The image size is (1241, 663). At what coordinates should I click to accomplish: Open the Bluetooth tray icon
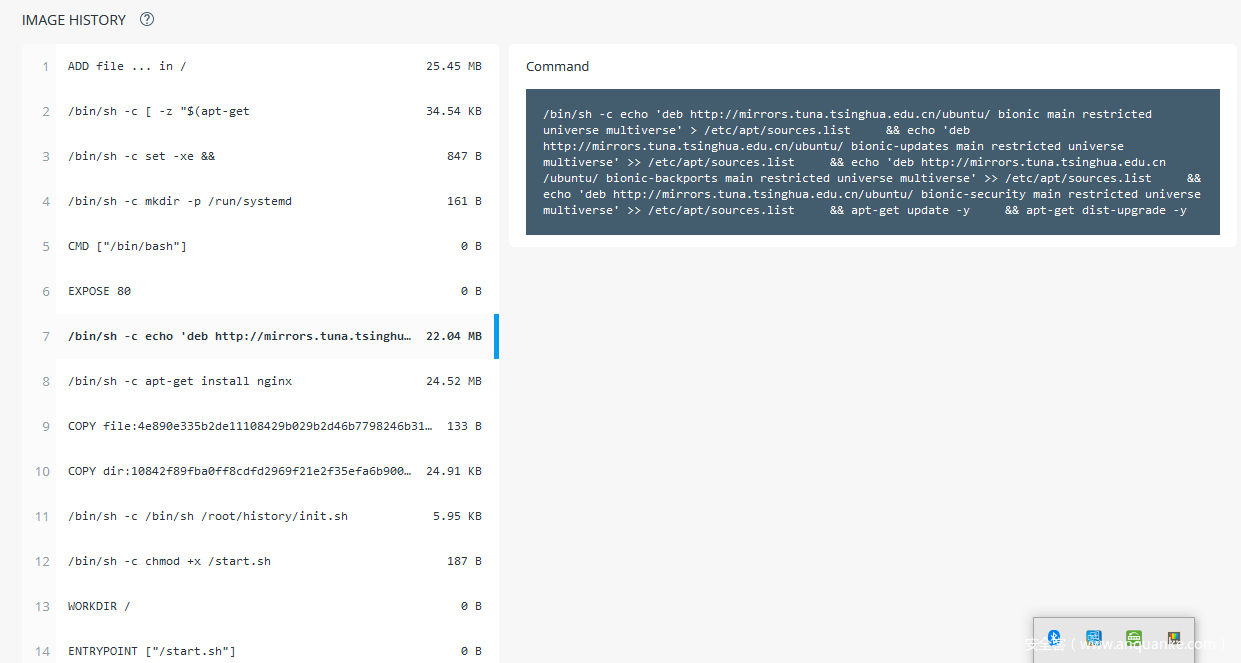coord(1053,638)
